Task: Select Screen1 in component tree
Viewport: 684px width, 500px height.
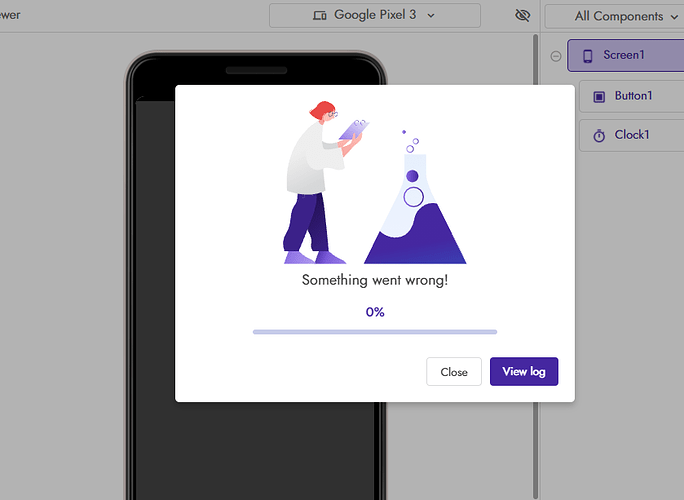Action: 626,55
